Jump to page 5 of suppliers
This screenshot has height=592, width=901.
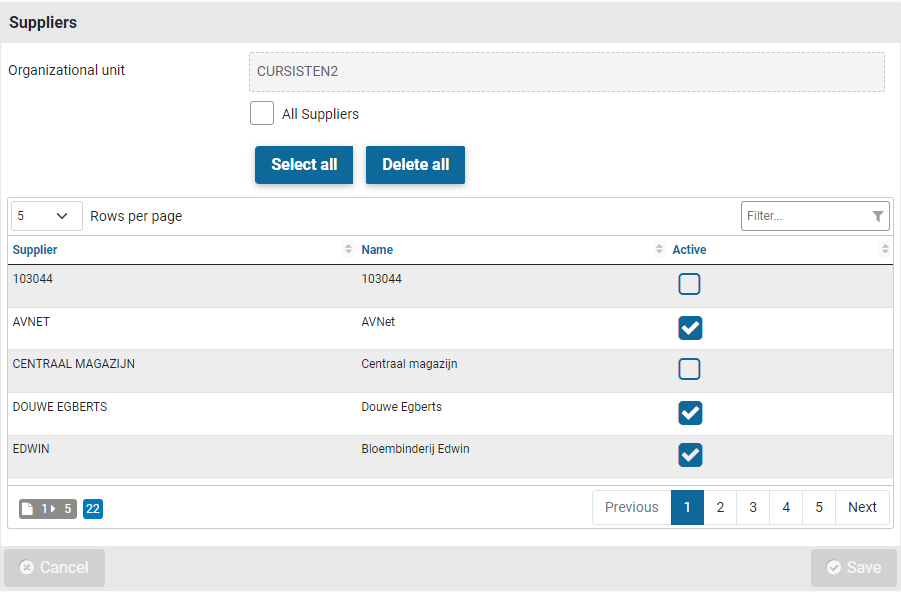pos(818,507)
